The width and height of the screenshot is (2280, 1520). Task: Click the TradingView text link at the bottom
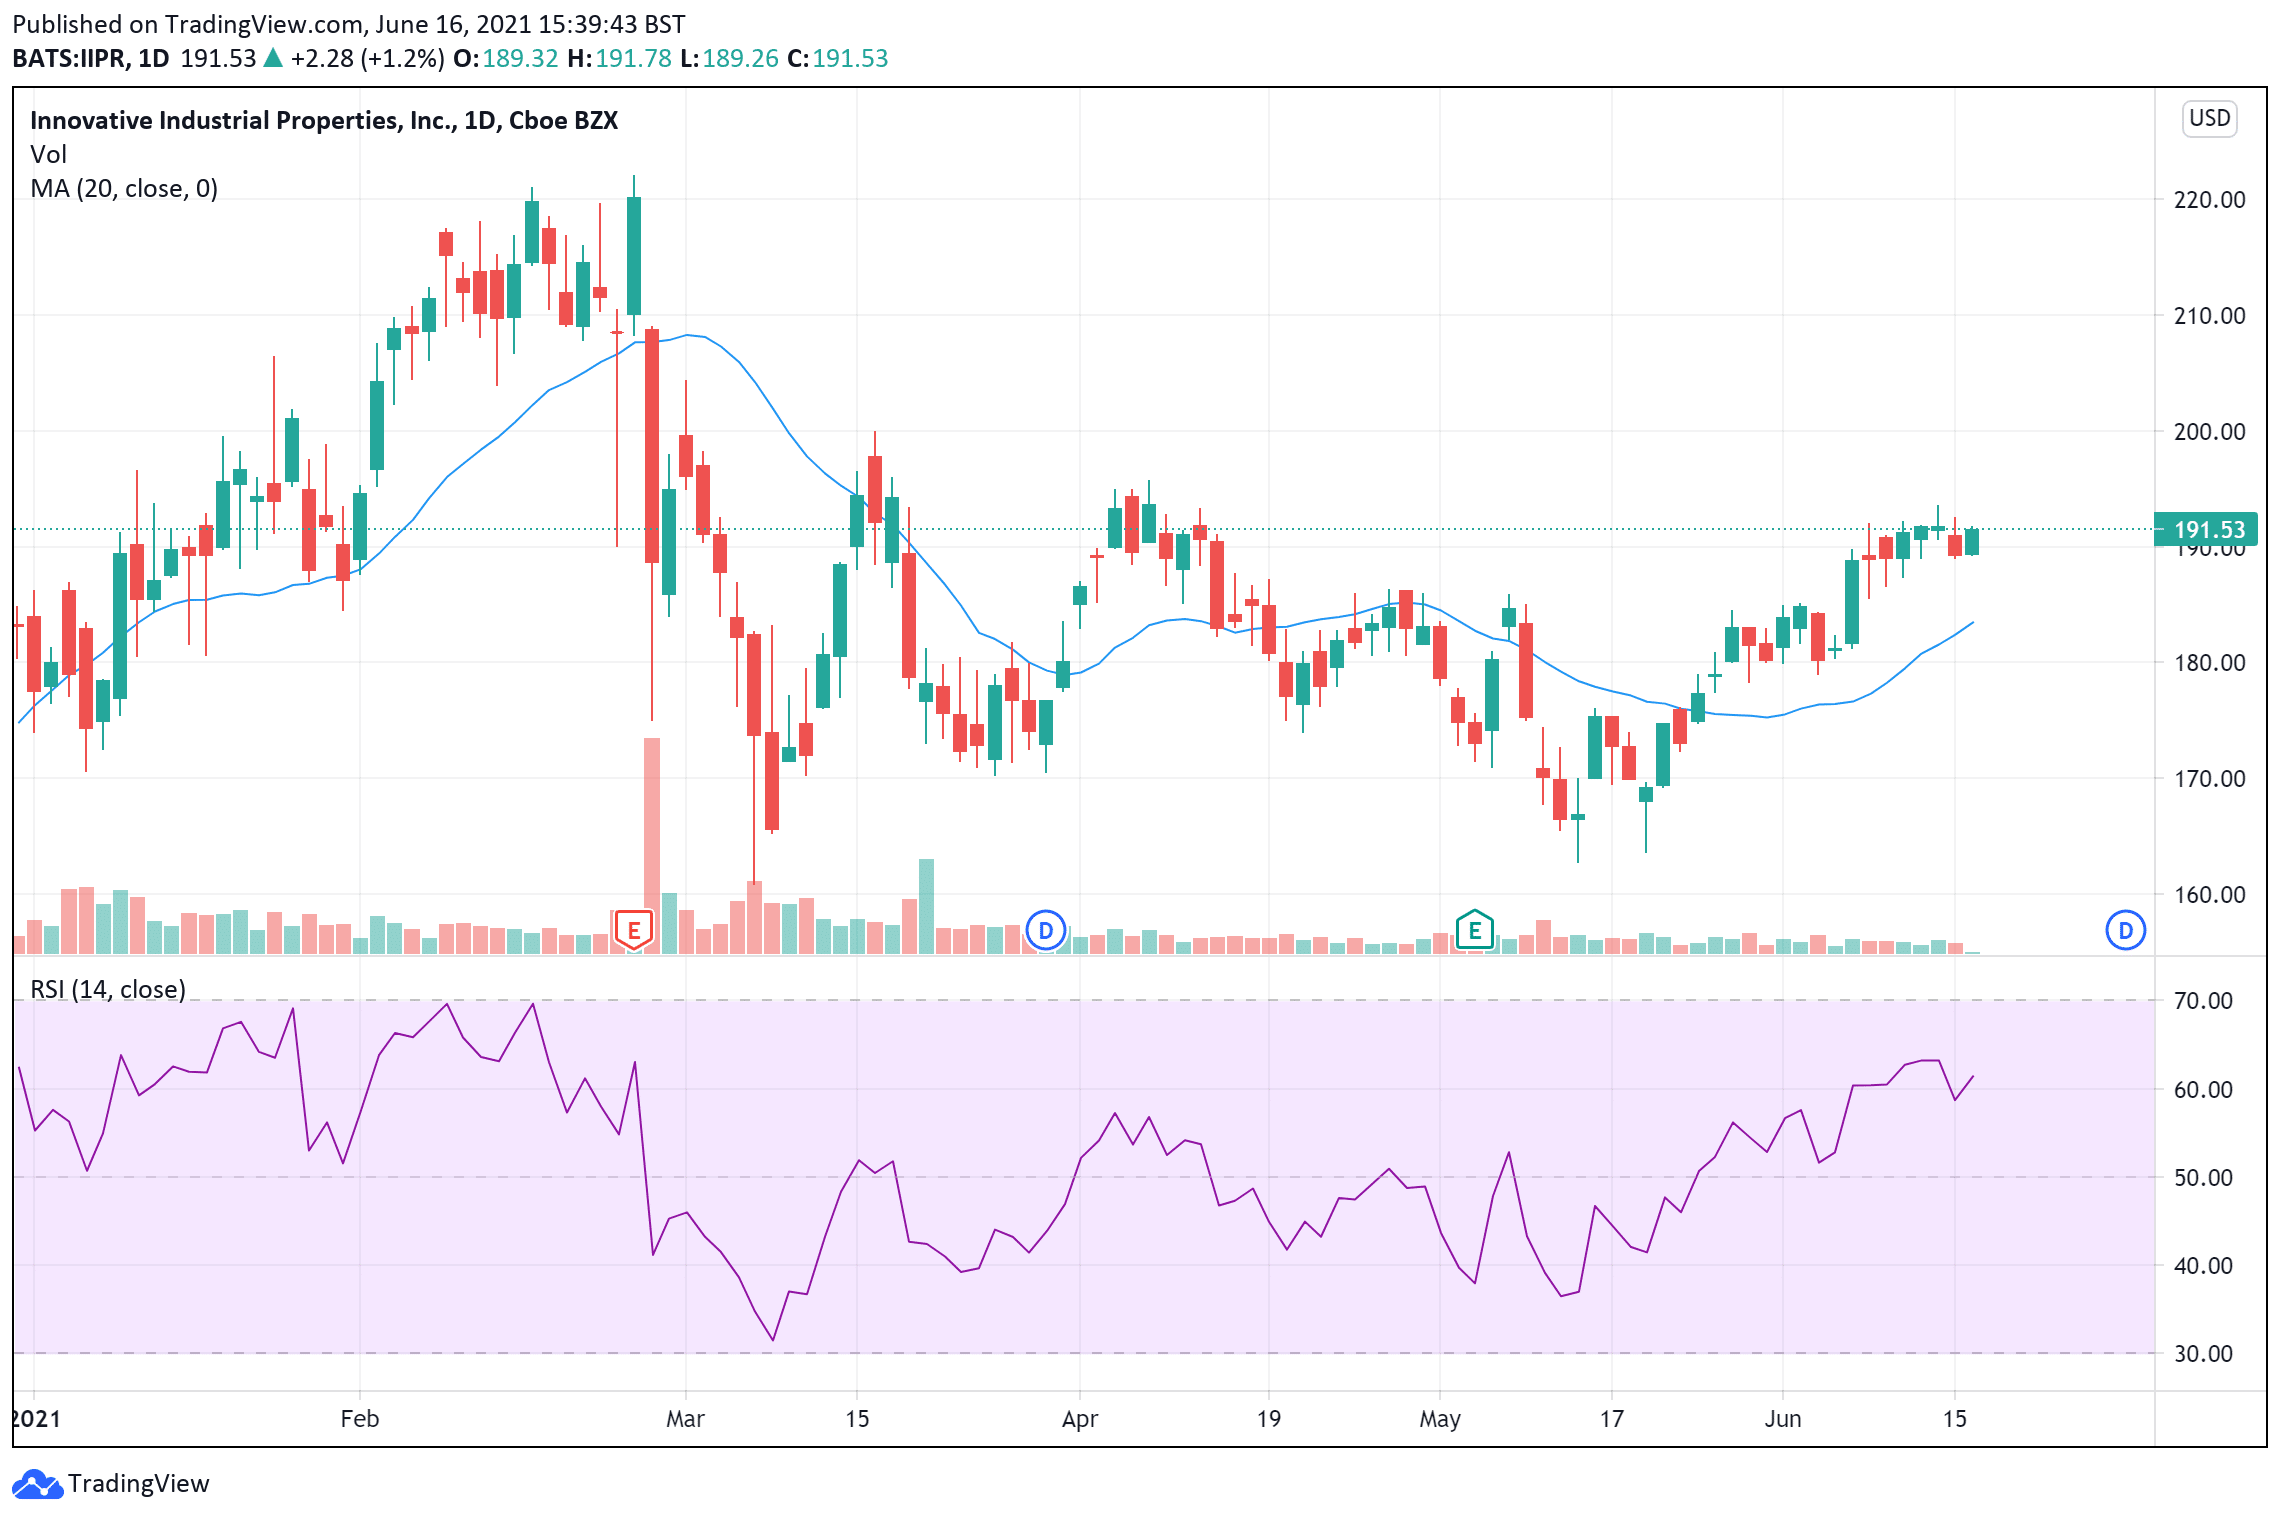139,1484
